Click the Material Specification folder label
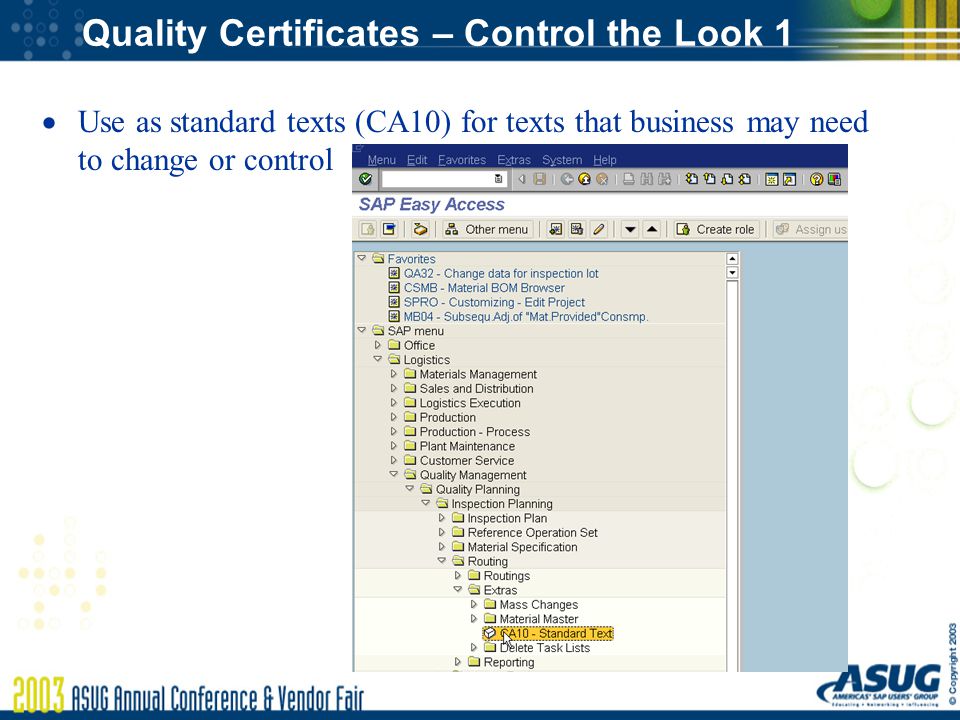 point(522,547)
